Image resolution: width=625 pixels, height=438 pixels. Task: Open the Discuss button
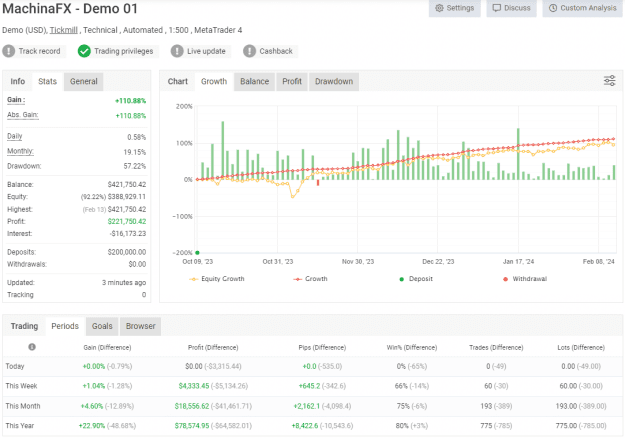point(511,8)
